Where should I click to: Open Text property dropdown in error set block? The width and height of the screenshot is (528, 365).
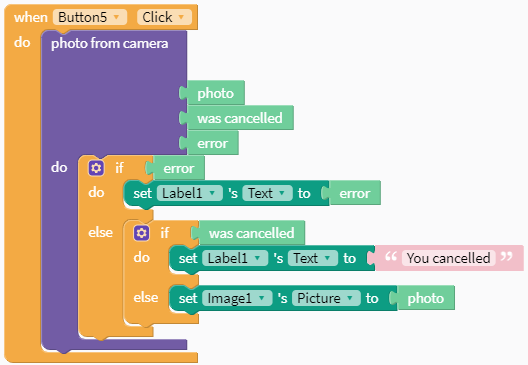point(267,193)
